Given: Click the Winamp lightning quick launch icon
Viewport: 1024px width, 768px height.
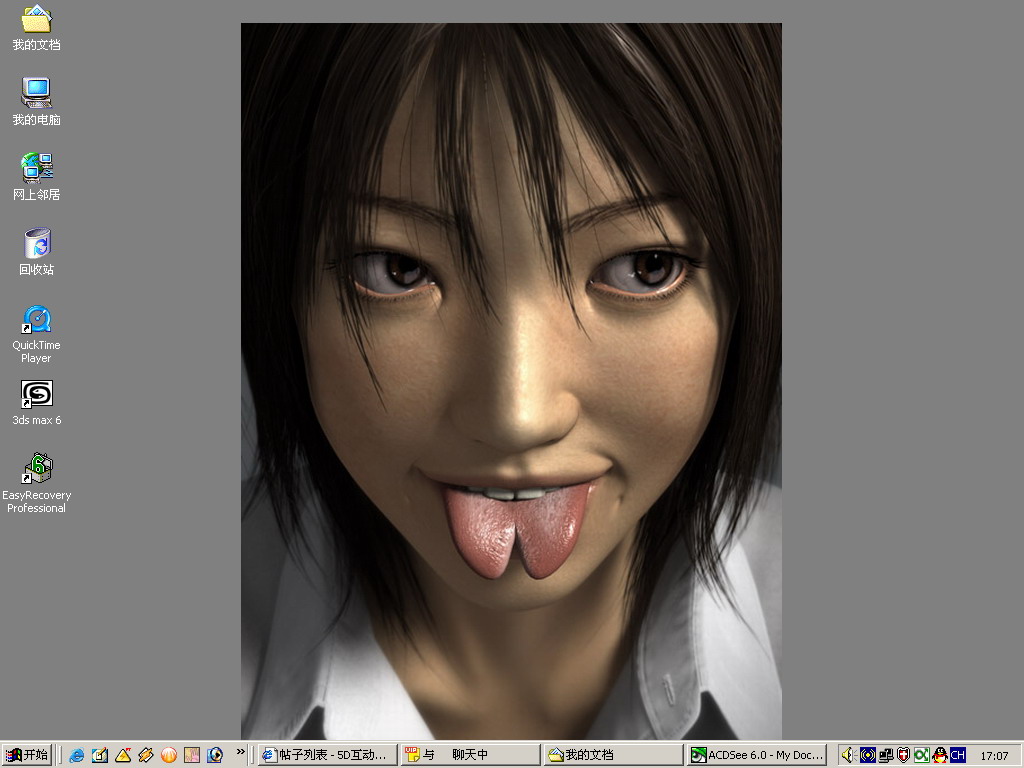Looking at the screenshot, I should 146,755.
